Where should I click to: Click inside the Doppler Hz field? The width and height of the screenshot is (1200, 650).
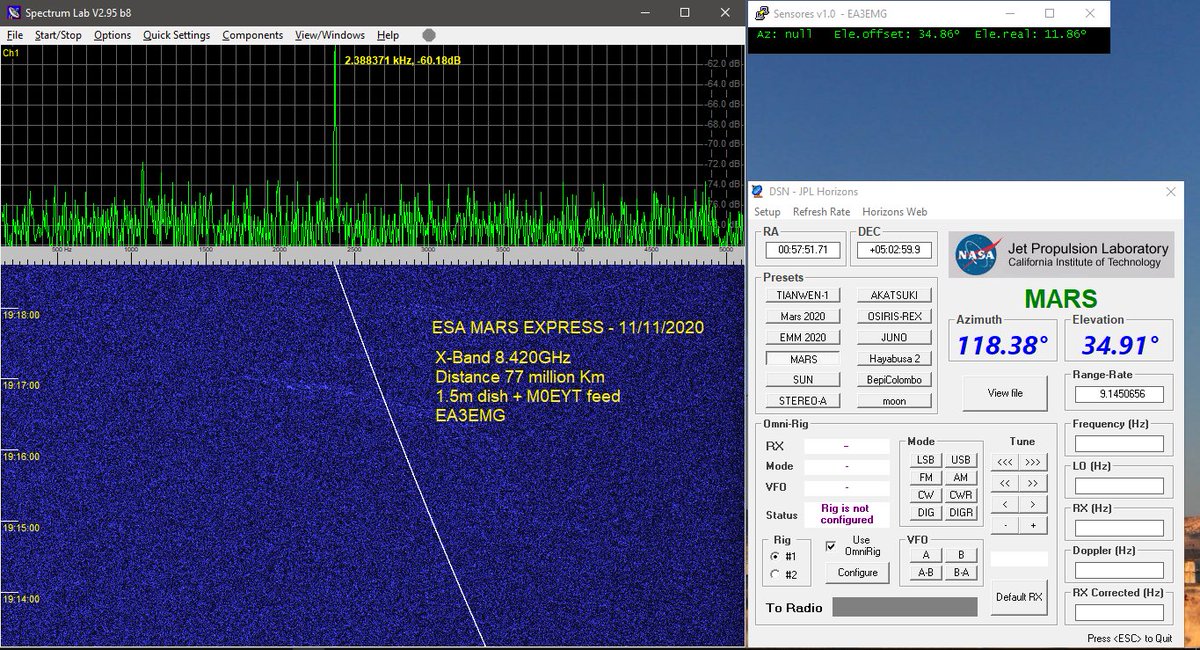(x=1117, y=570)
